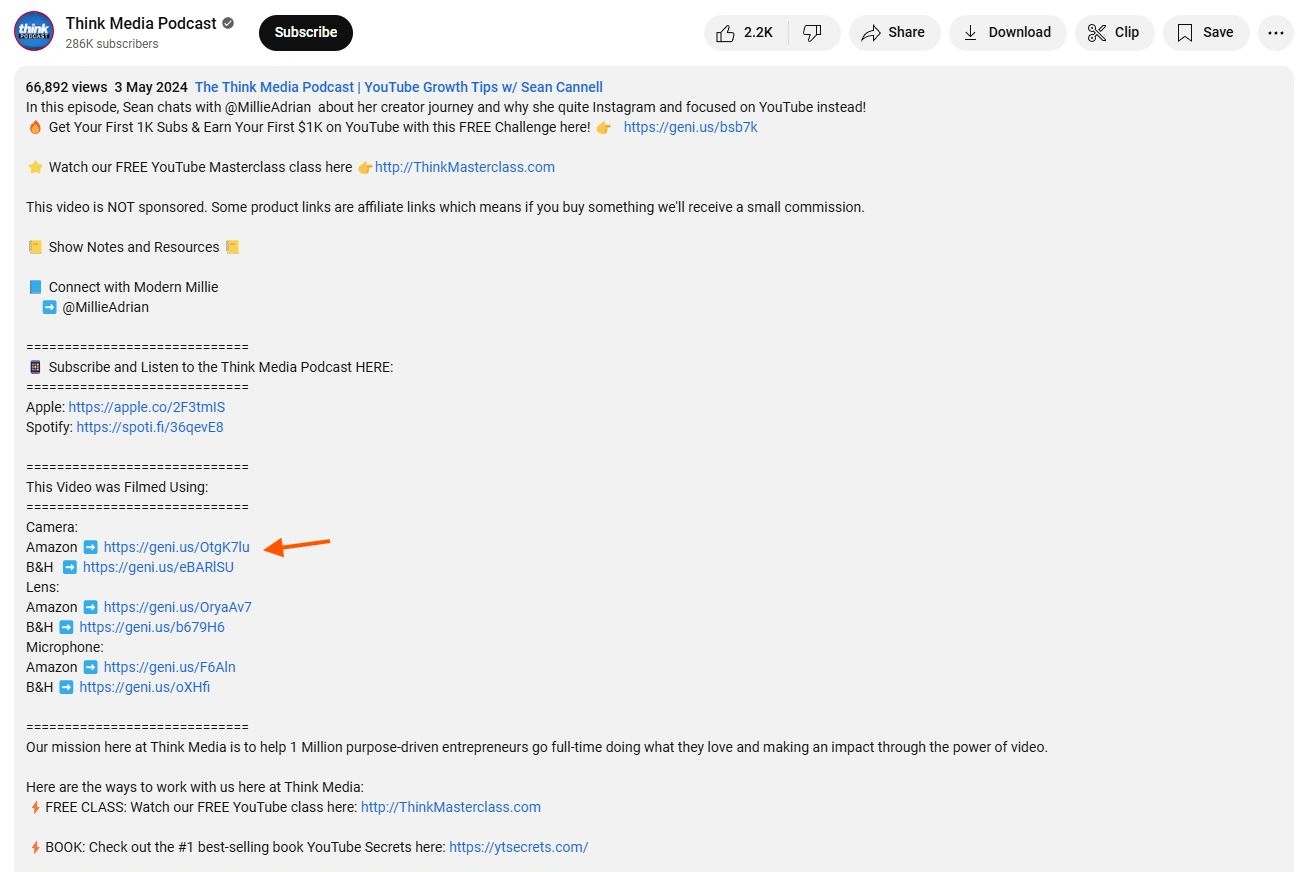The height and width of the screenshot is (872, 1306).
Task: Click the 'Microphone:' label
Action: click(65, 647)
